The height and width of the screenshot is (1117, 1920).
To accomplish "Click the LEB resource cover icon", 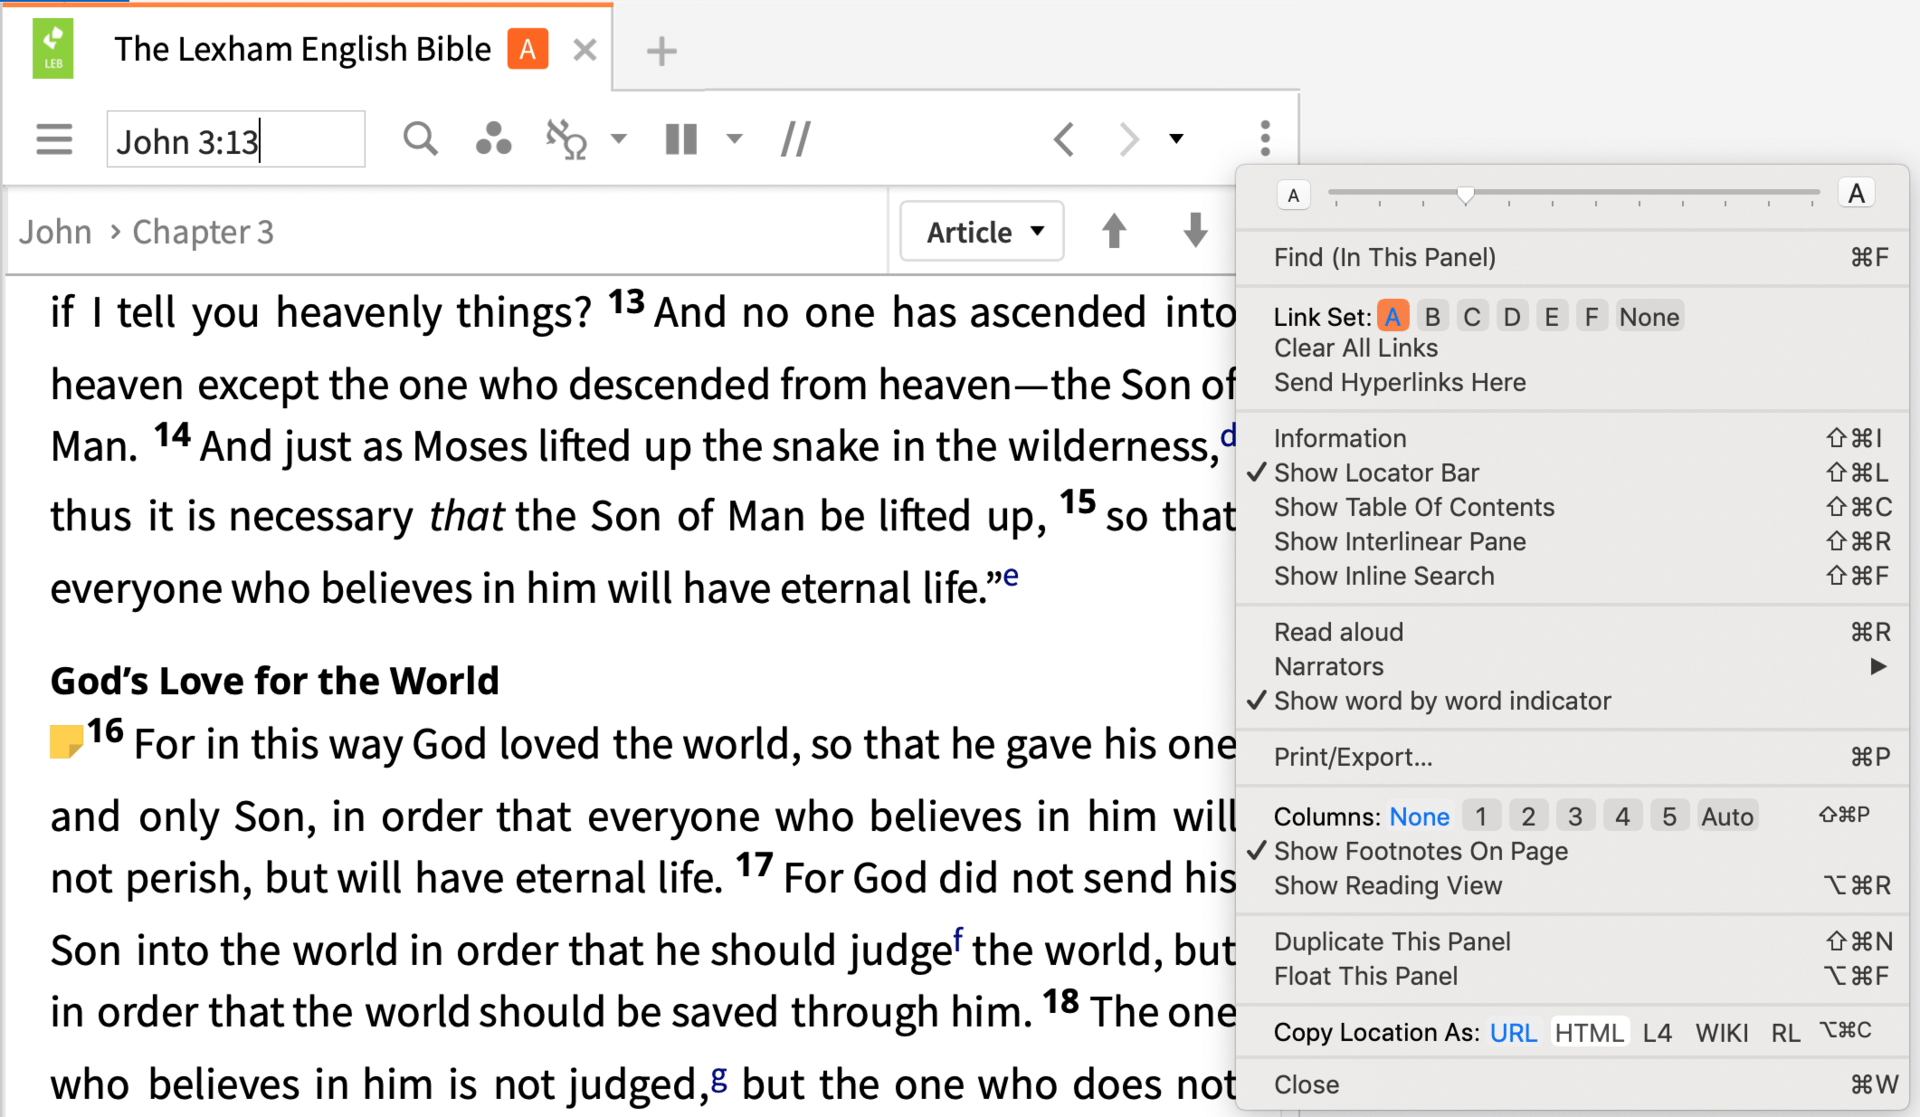I will click(53, 49).
